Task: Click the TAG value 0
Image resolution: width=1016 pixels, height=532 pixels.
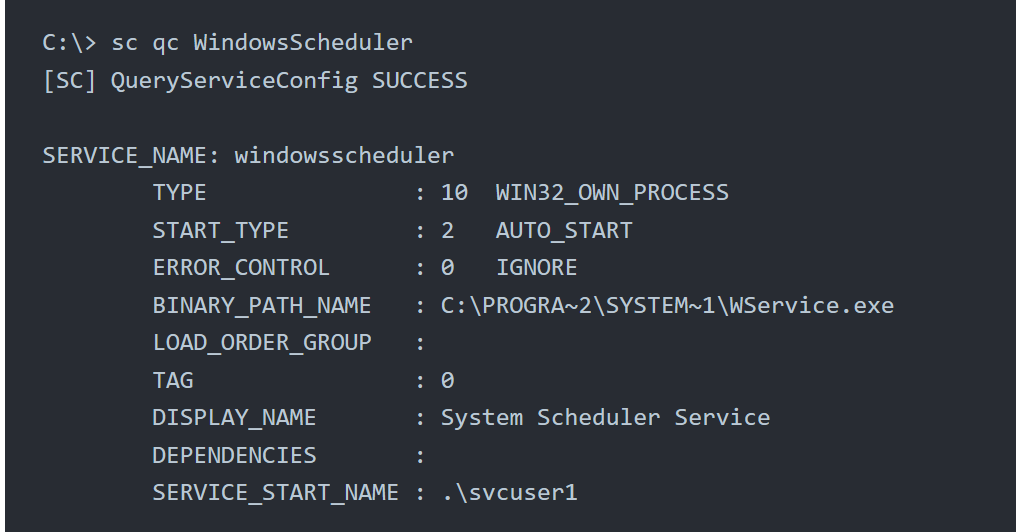Action: (x=448, y=380)
